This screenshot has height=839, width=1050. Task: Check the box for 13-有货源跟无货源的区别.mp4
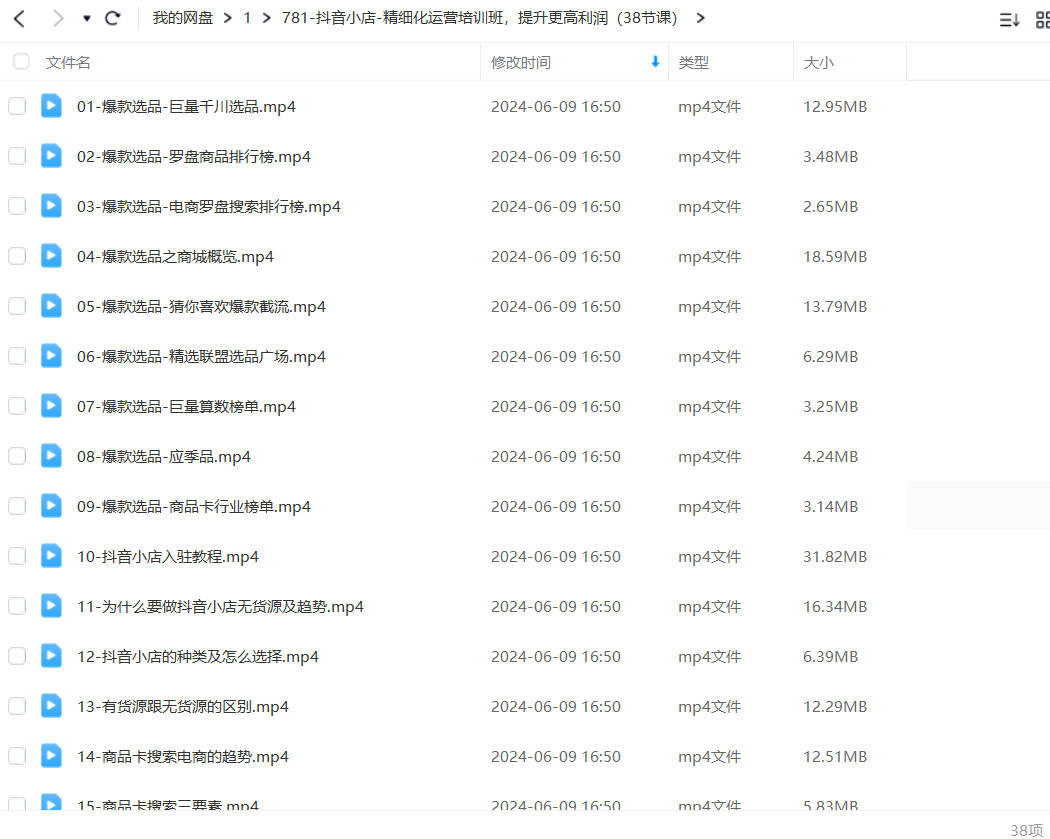(17, 706)
